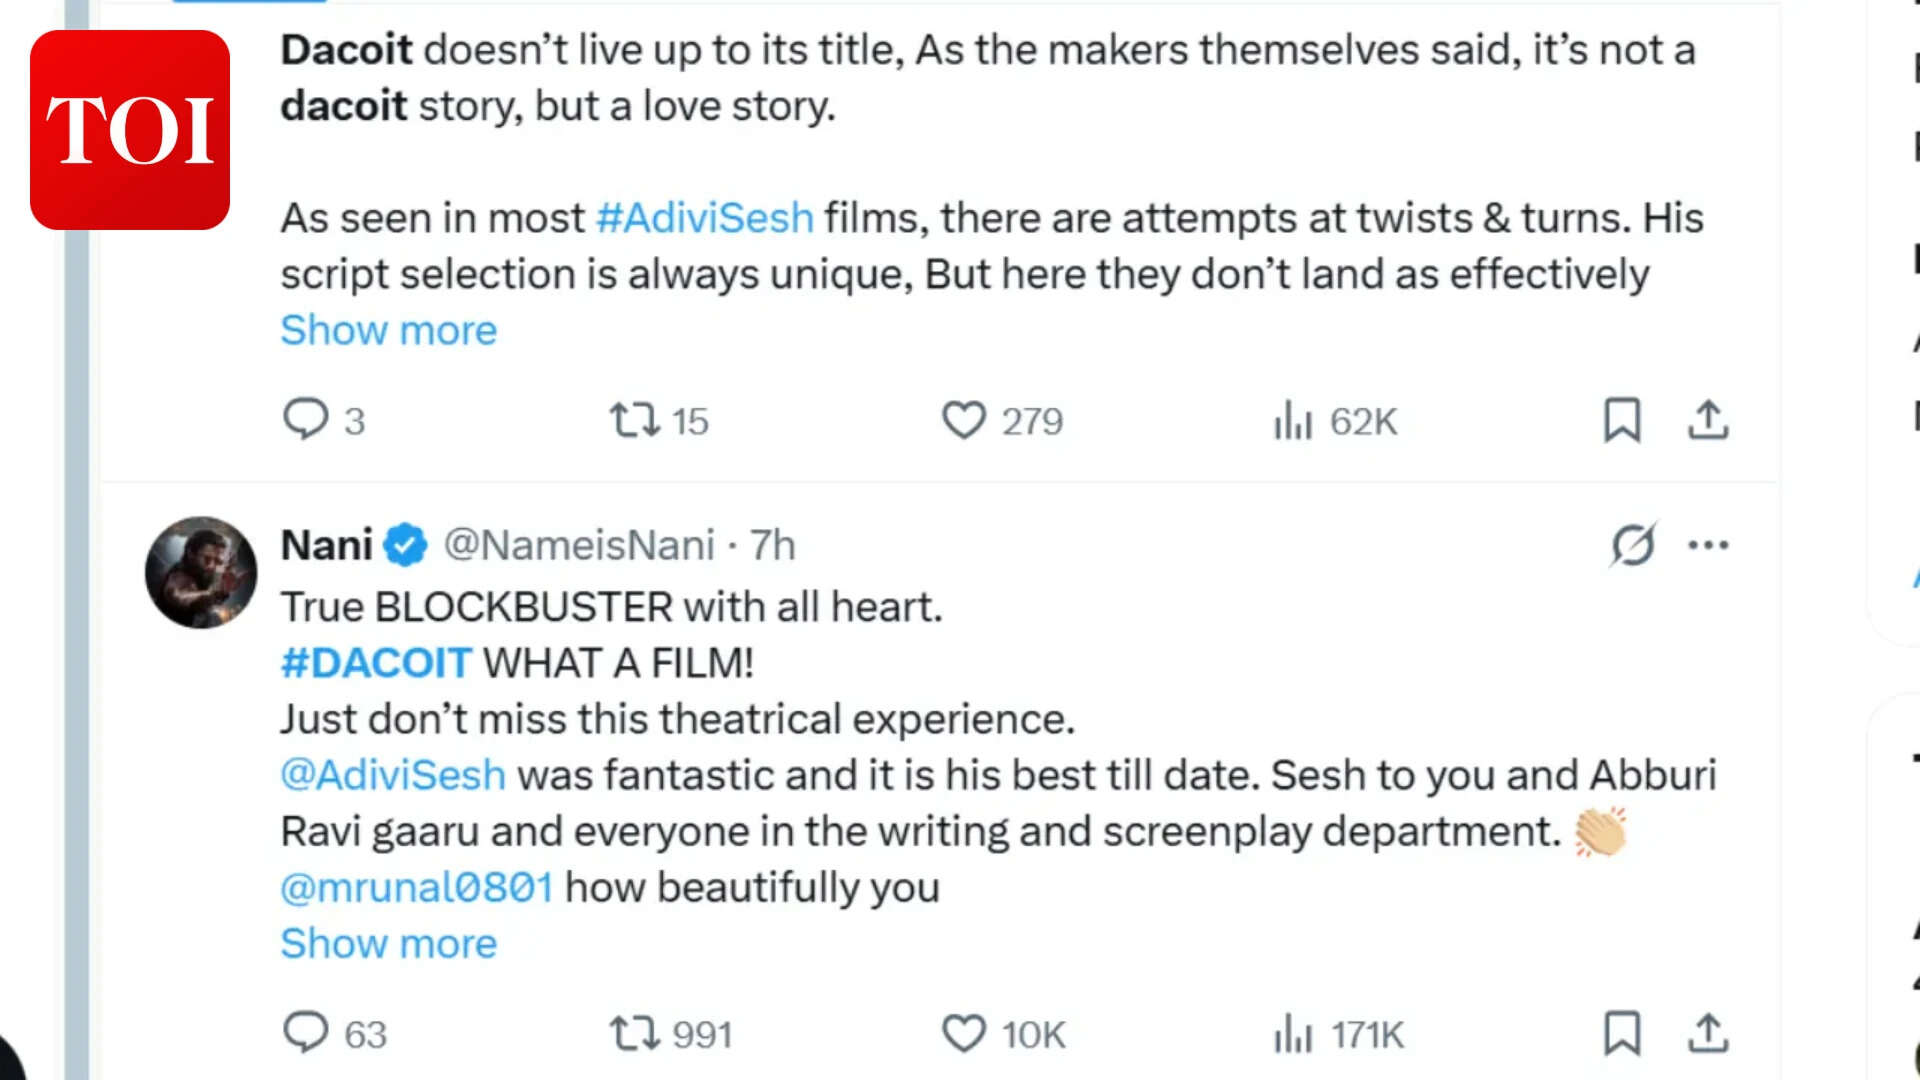Open the #DACOIT hashtag link
1920x1080 pixels.
coord(376,663)
